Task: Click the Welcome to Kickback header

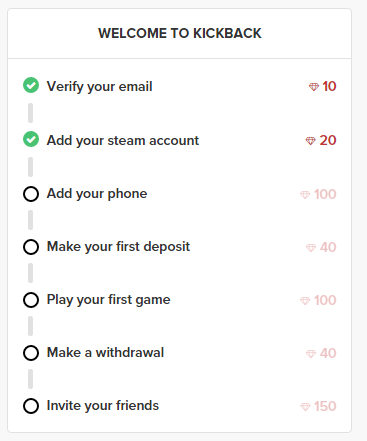Action: (x=180, y=33)
